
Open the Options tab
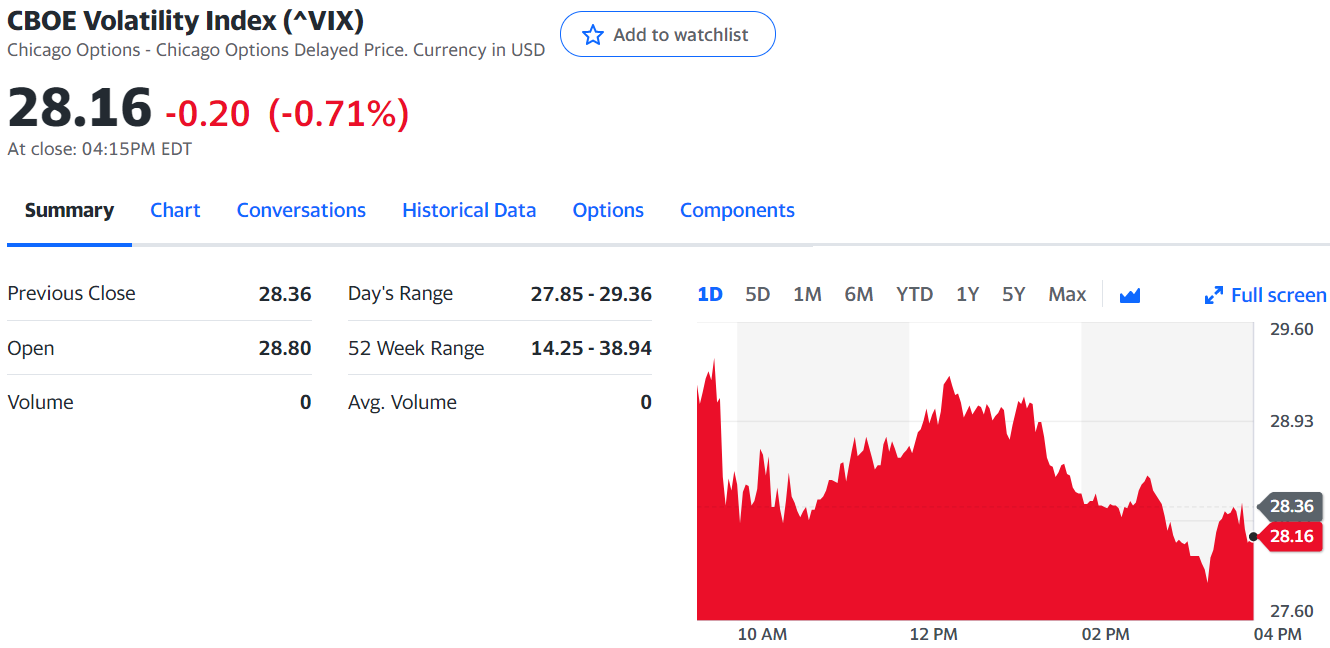(x=608, y=210)
